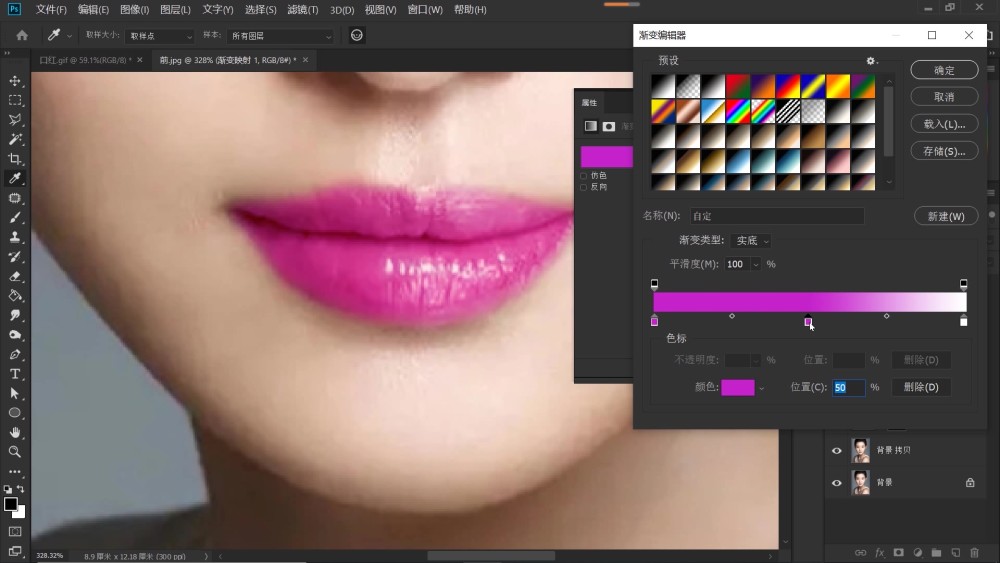Open the 滤镜(T) menu

tap(302, 10)
